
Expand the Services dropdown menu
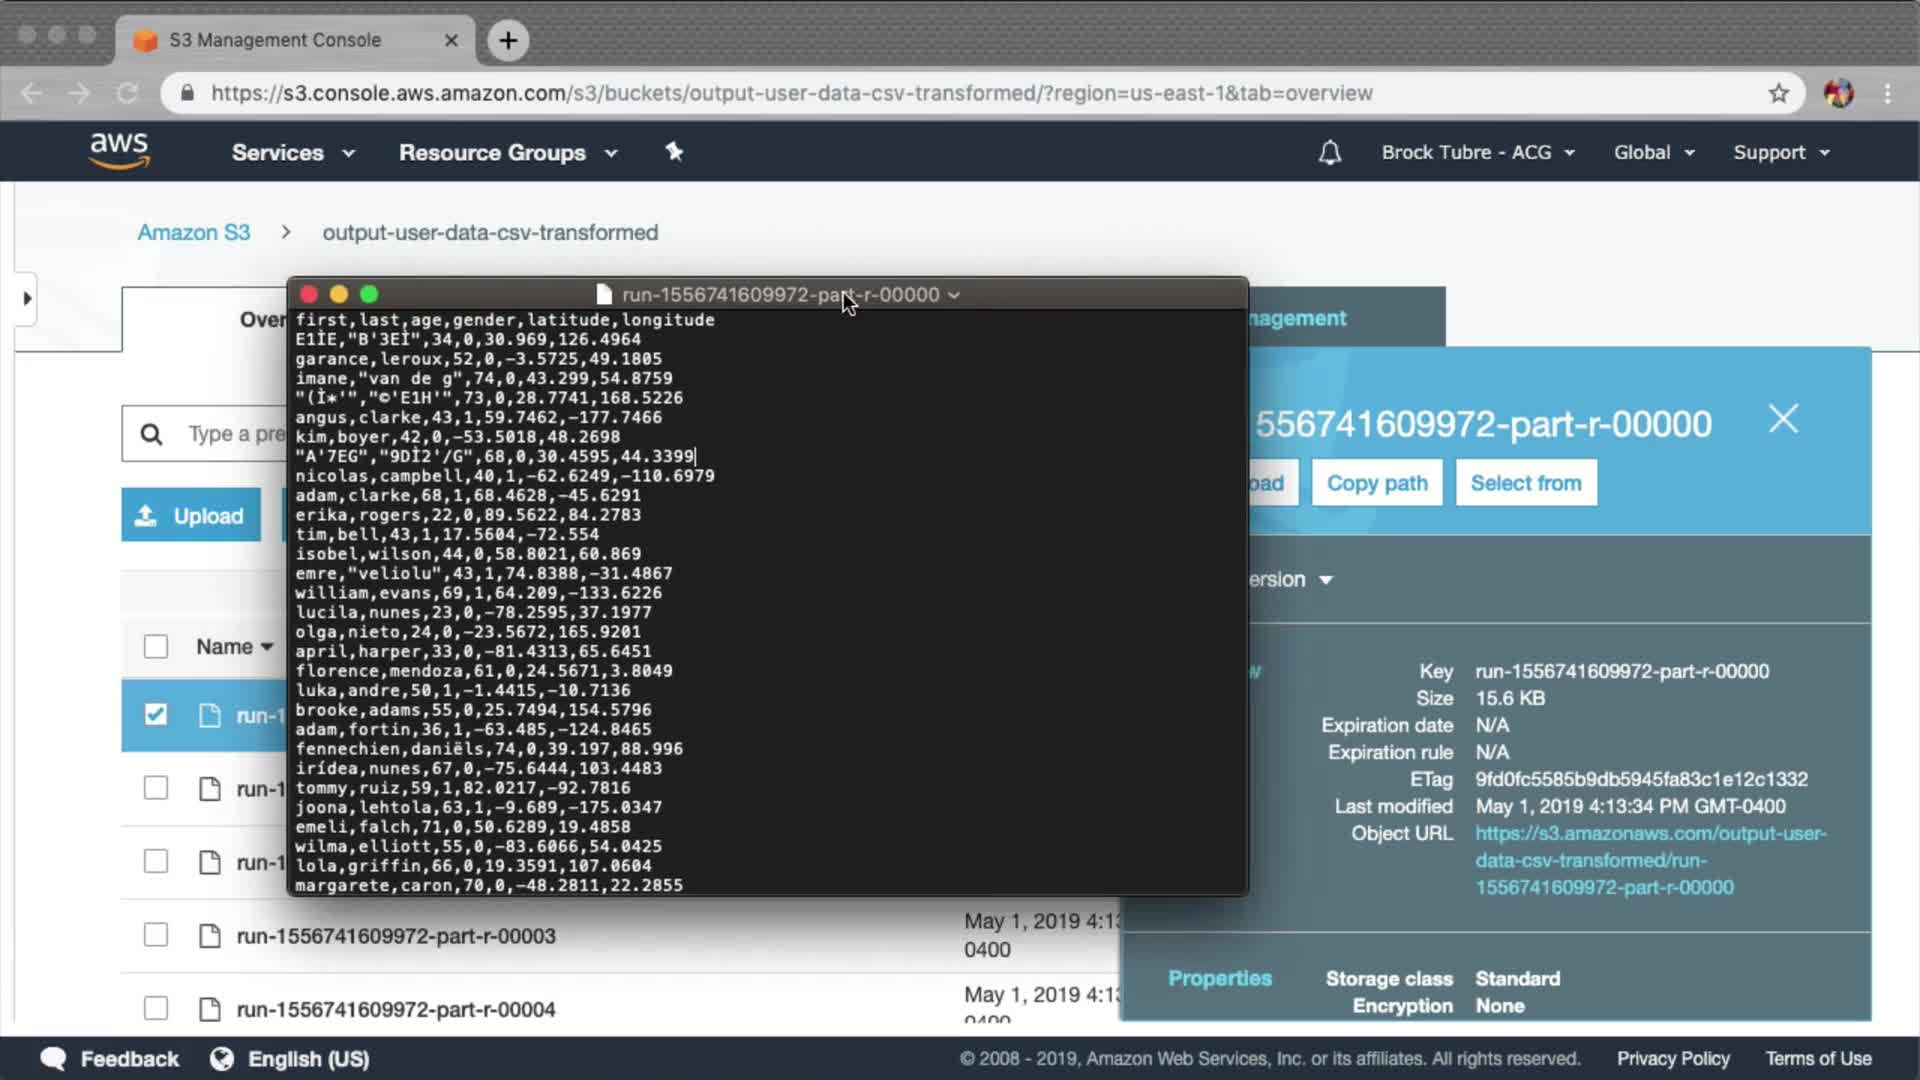point(292,153)
